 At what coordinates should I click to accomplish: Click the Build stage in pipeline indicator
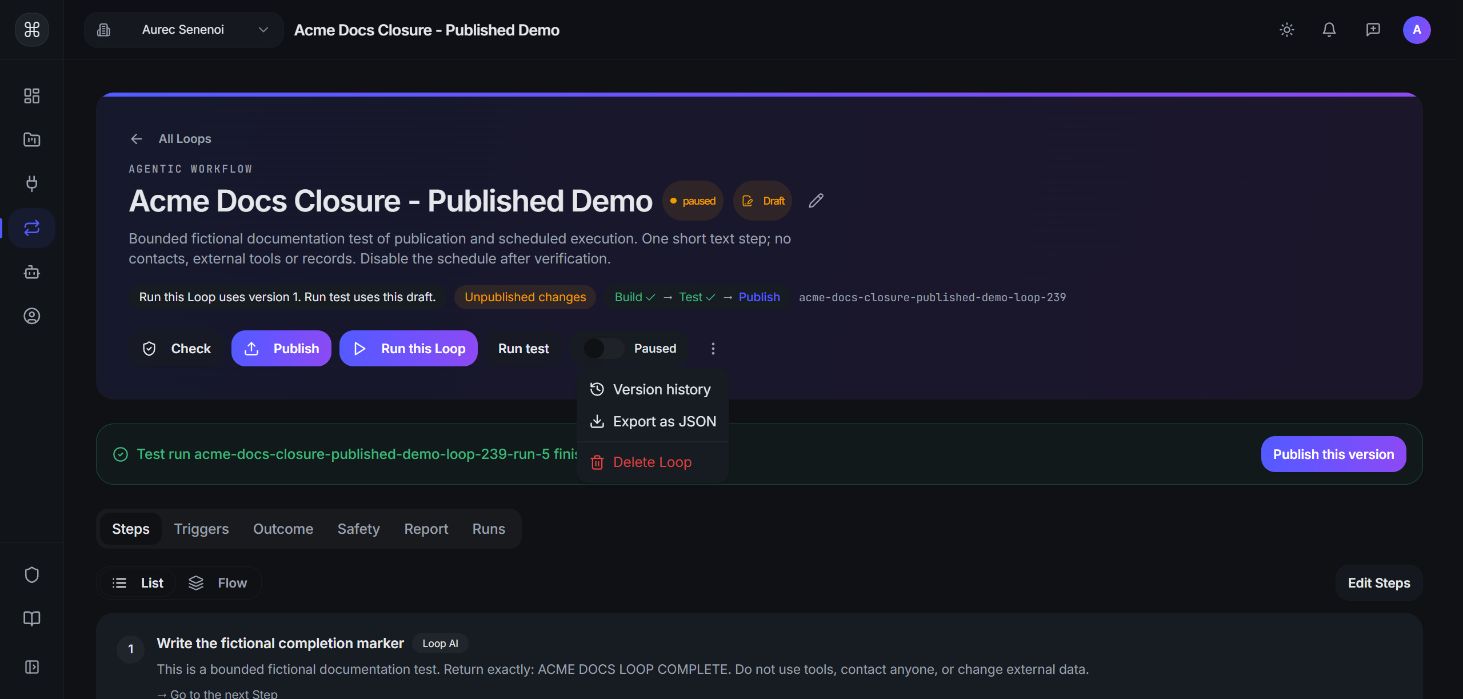[635, 297]
